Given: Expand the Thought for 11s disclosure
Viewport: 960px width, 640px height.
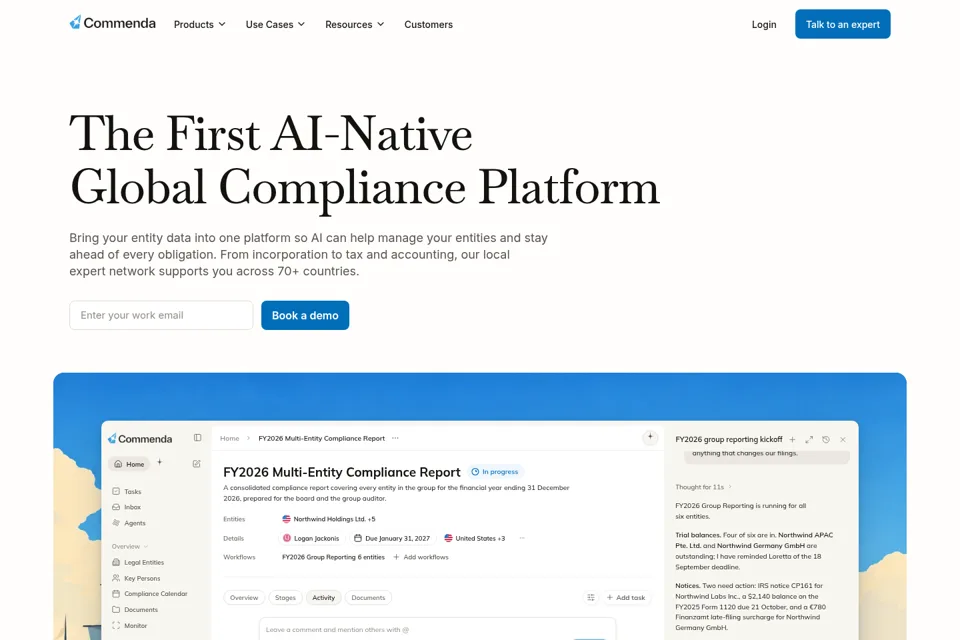Looking at the screenshot, I should coord(703,487).
